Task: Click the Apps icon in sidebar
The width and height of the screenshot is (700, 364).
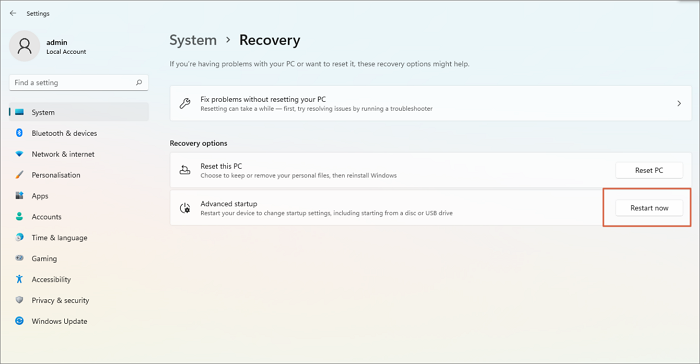Action: [x=19, y=196]
